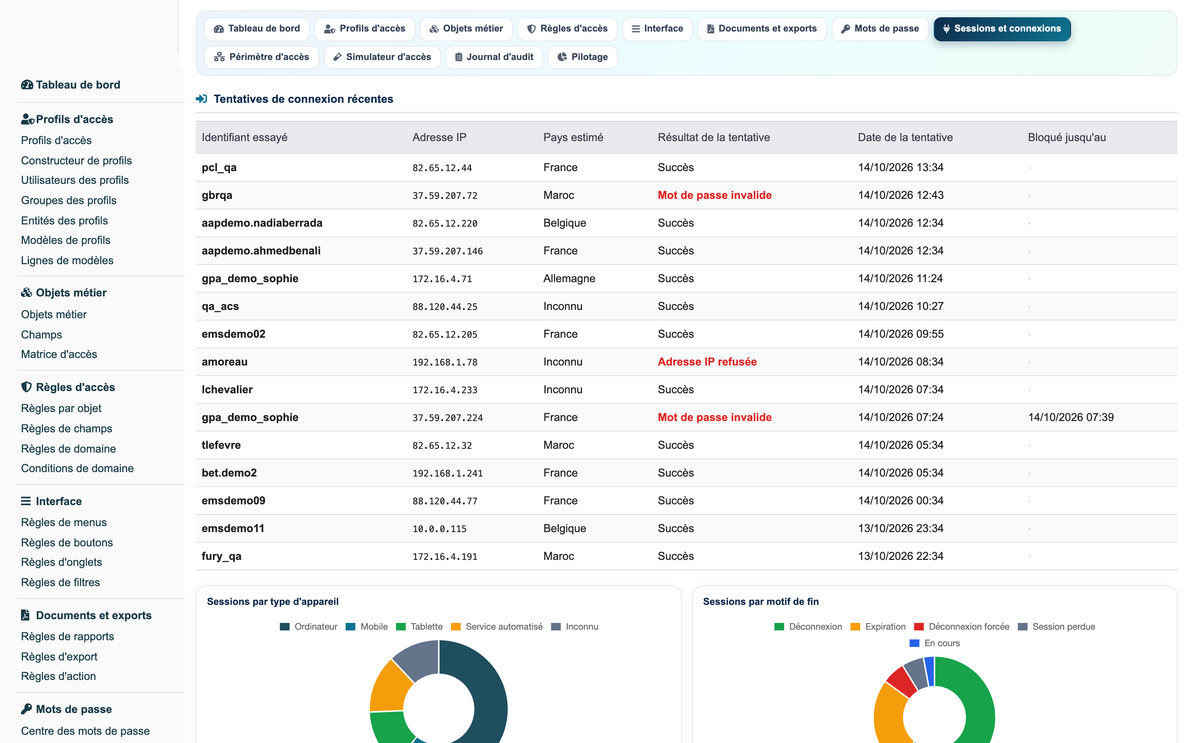Screen dimensions: 1200x743
Task: Click the shield icon in Règles d'accès tab
Action: [x=532, y=29]
